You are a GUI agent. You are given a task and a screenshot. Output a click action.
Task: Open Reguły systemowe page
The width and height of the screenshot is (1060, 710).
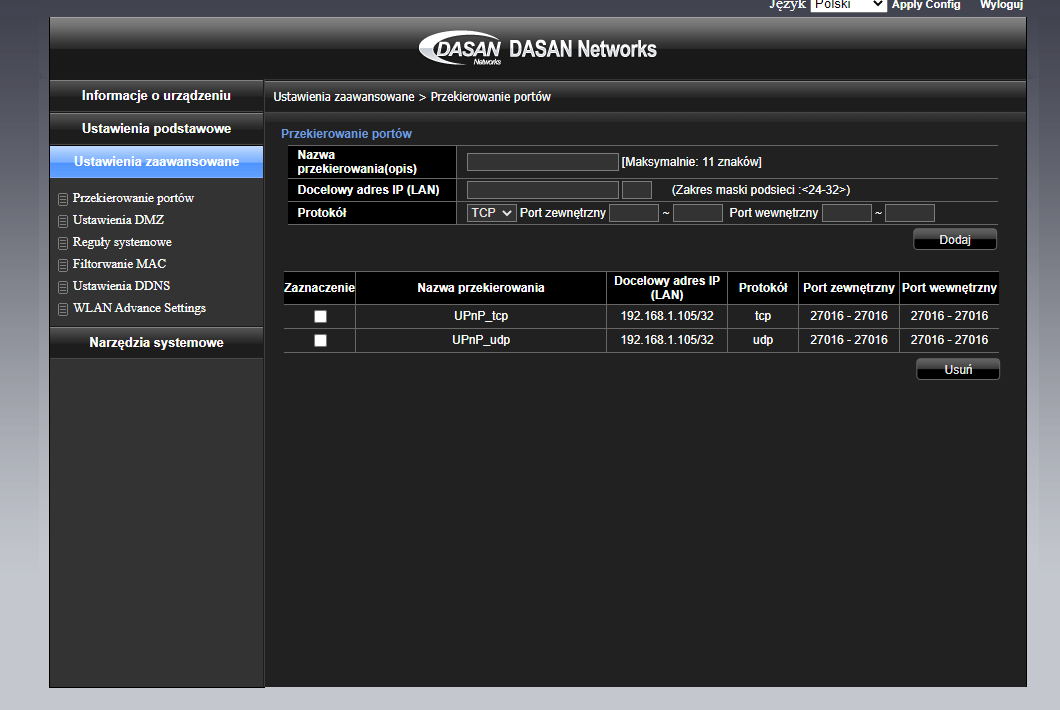click(x=122, y=242)
